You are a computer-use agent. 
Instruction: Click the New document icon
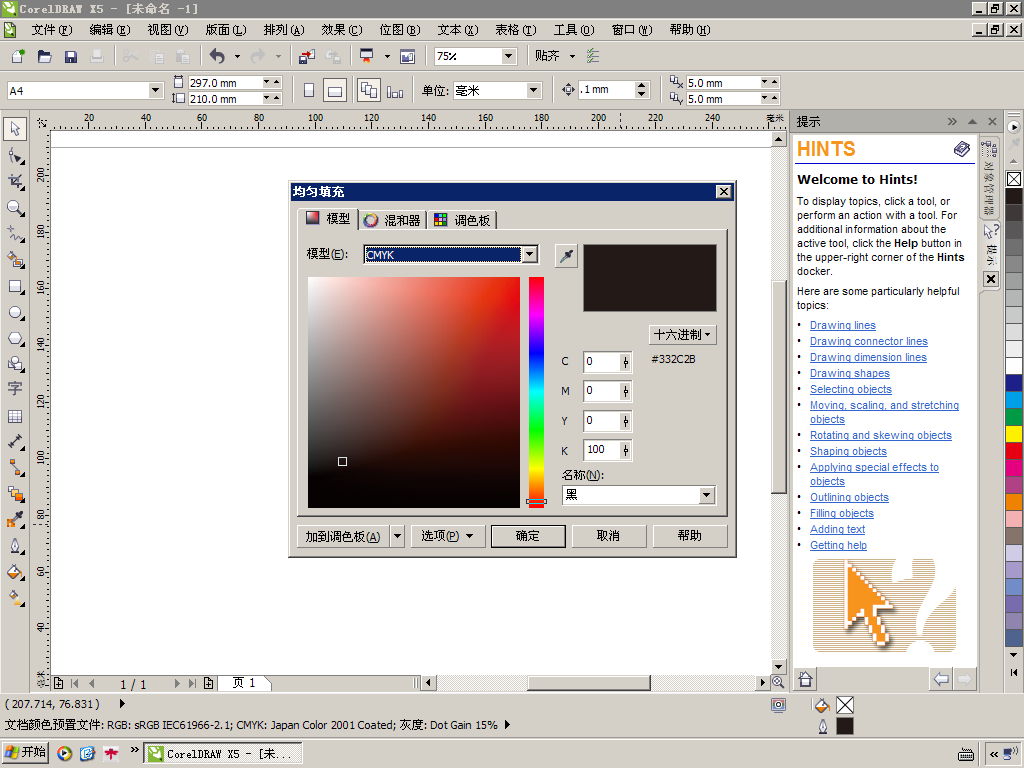point(18,56)
